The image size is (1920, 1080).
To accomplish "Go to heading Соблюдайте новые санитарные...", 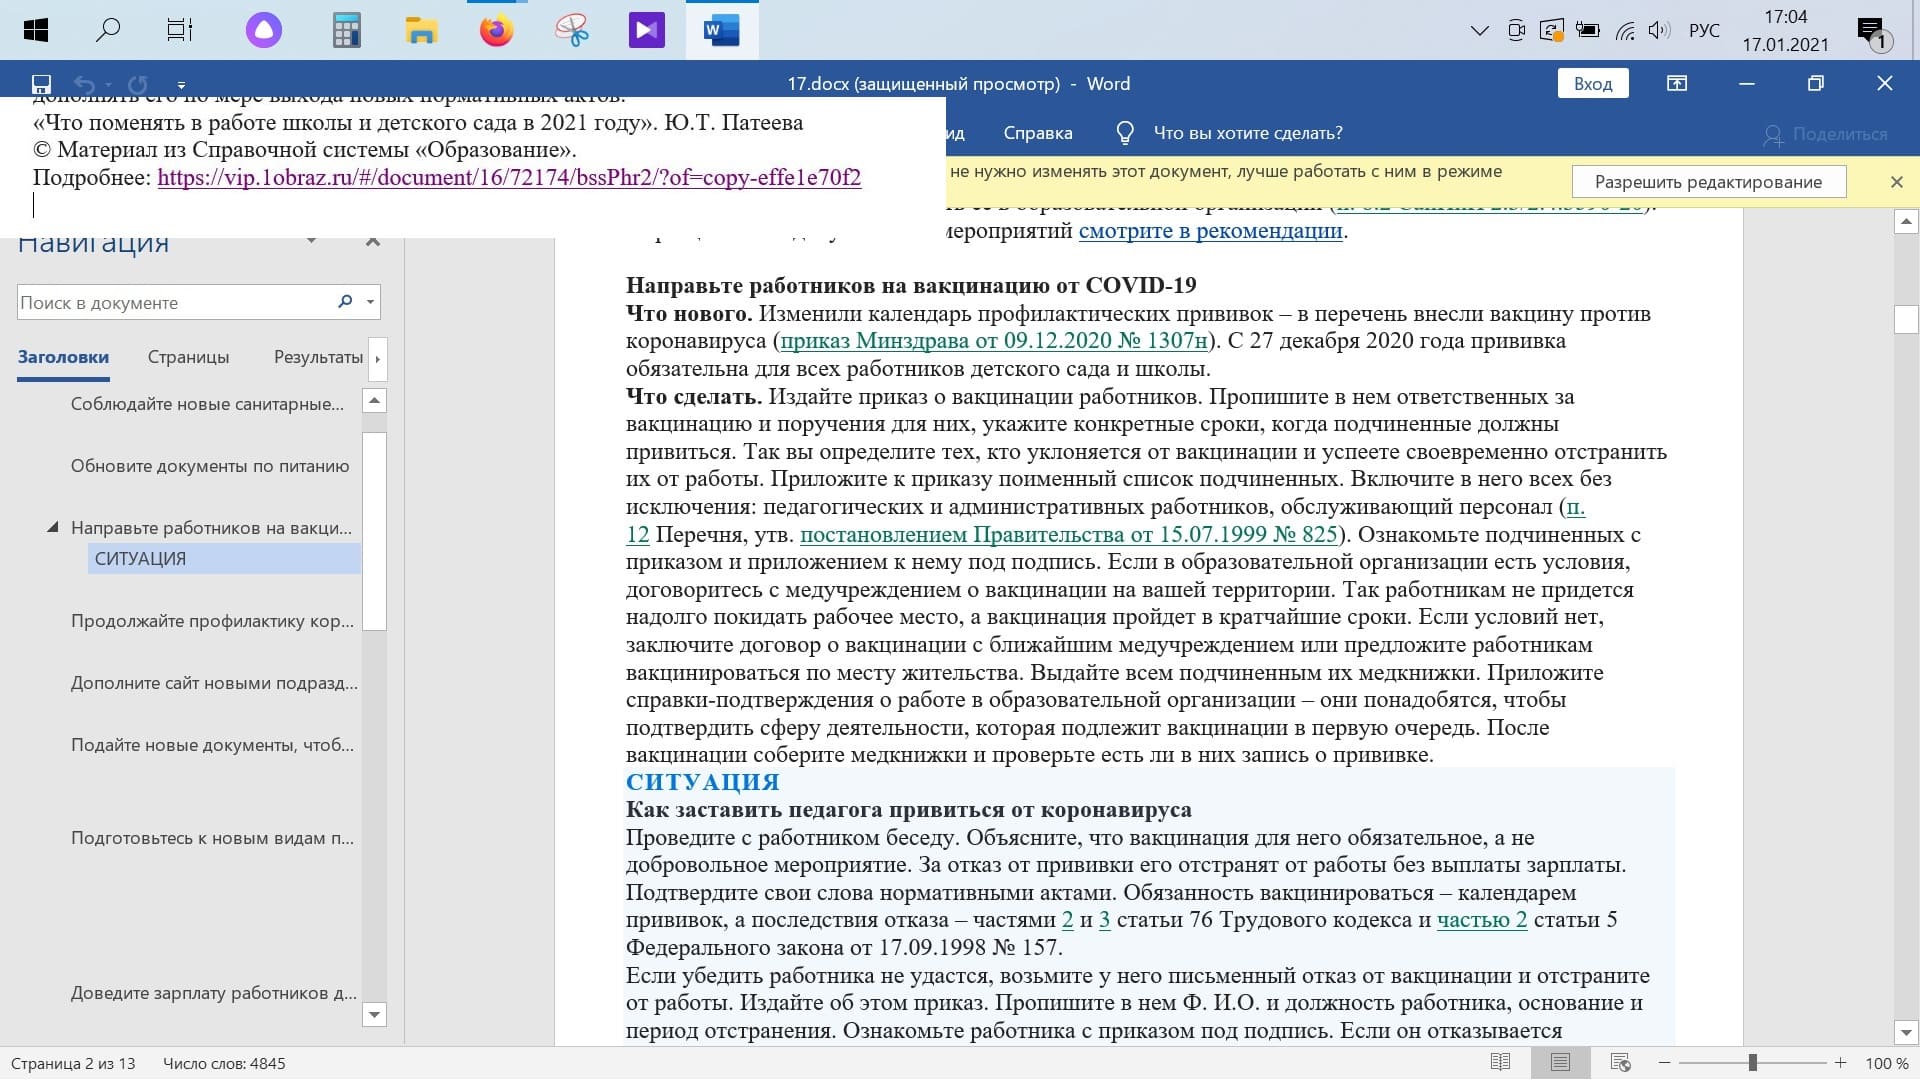I will coord(207,404).
